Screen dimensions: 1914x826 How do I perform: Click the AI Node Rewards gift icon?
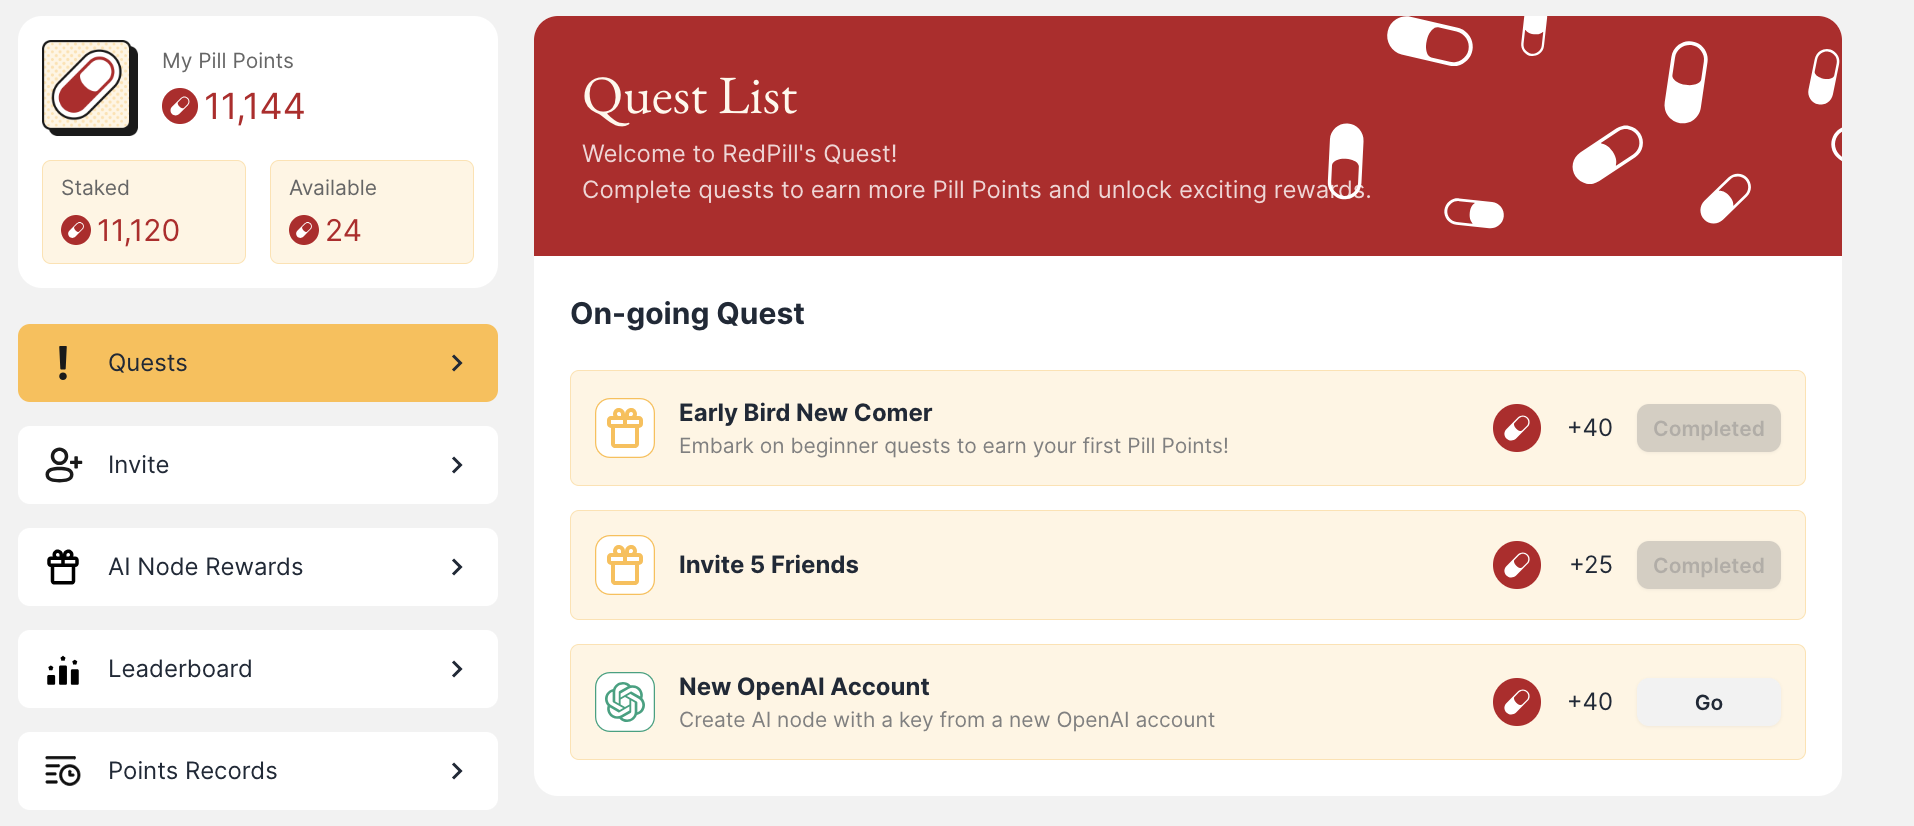[63, 567]
